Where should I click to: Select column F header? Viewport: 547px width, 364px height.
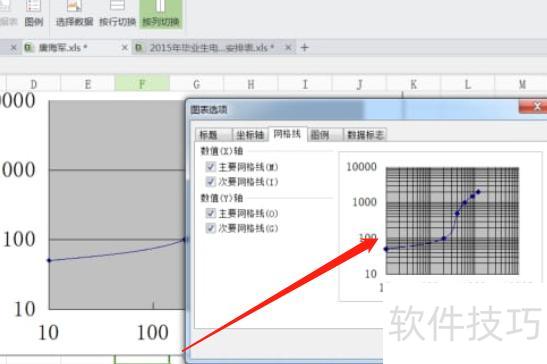[x=142, y=84]
